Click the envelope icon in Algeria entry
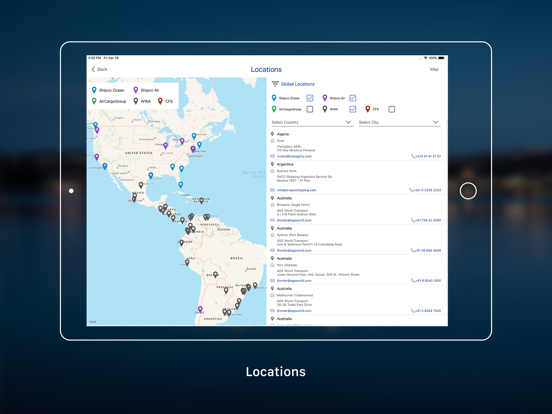This screenshot has height=414, width=552. pos(272,156)
